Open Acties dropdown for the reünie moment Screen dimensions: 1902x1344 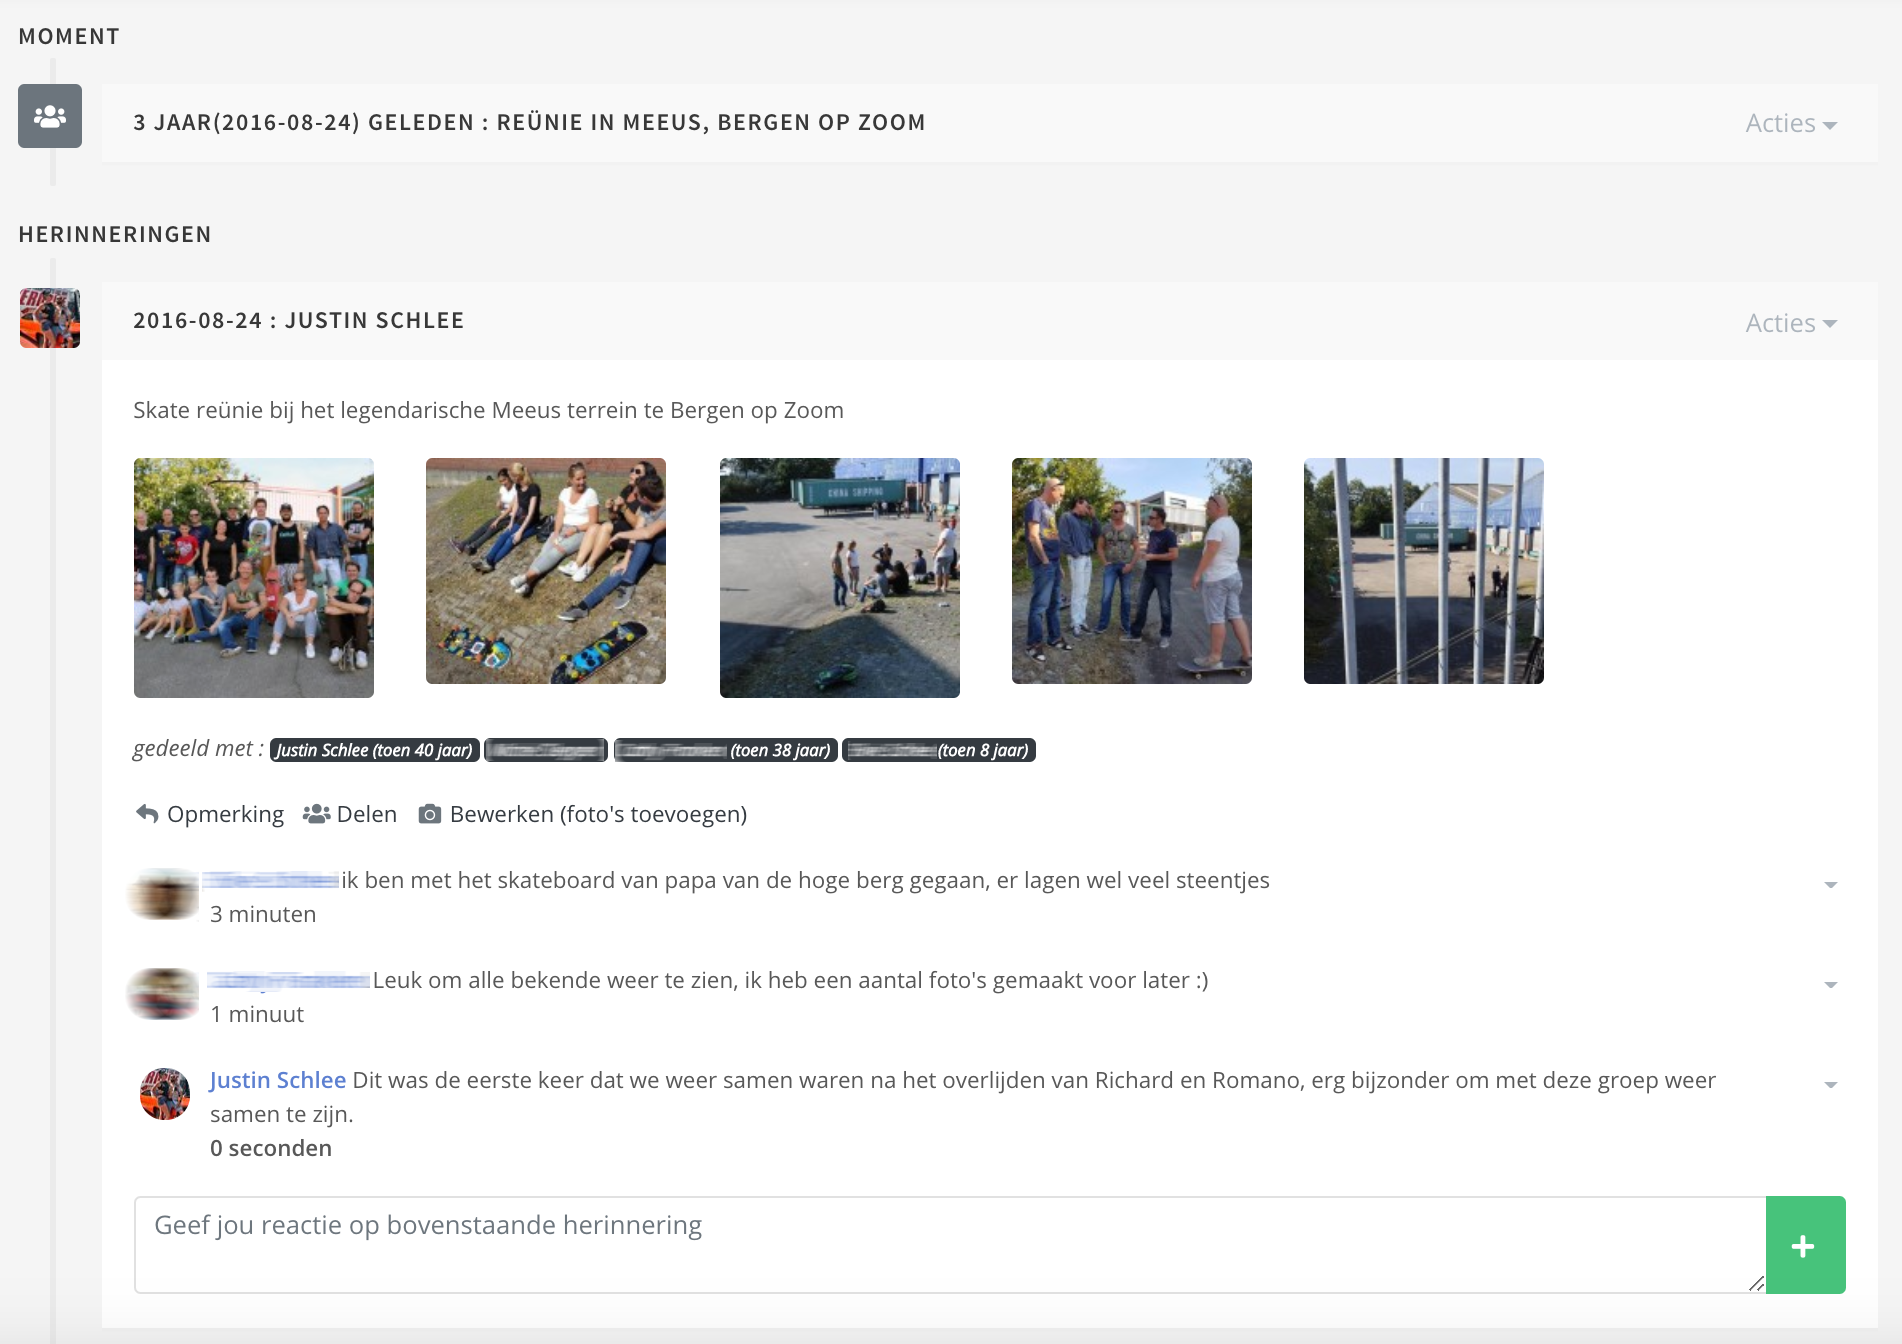pyautogui.click(x=1790, y=124)
